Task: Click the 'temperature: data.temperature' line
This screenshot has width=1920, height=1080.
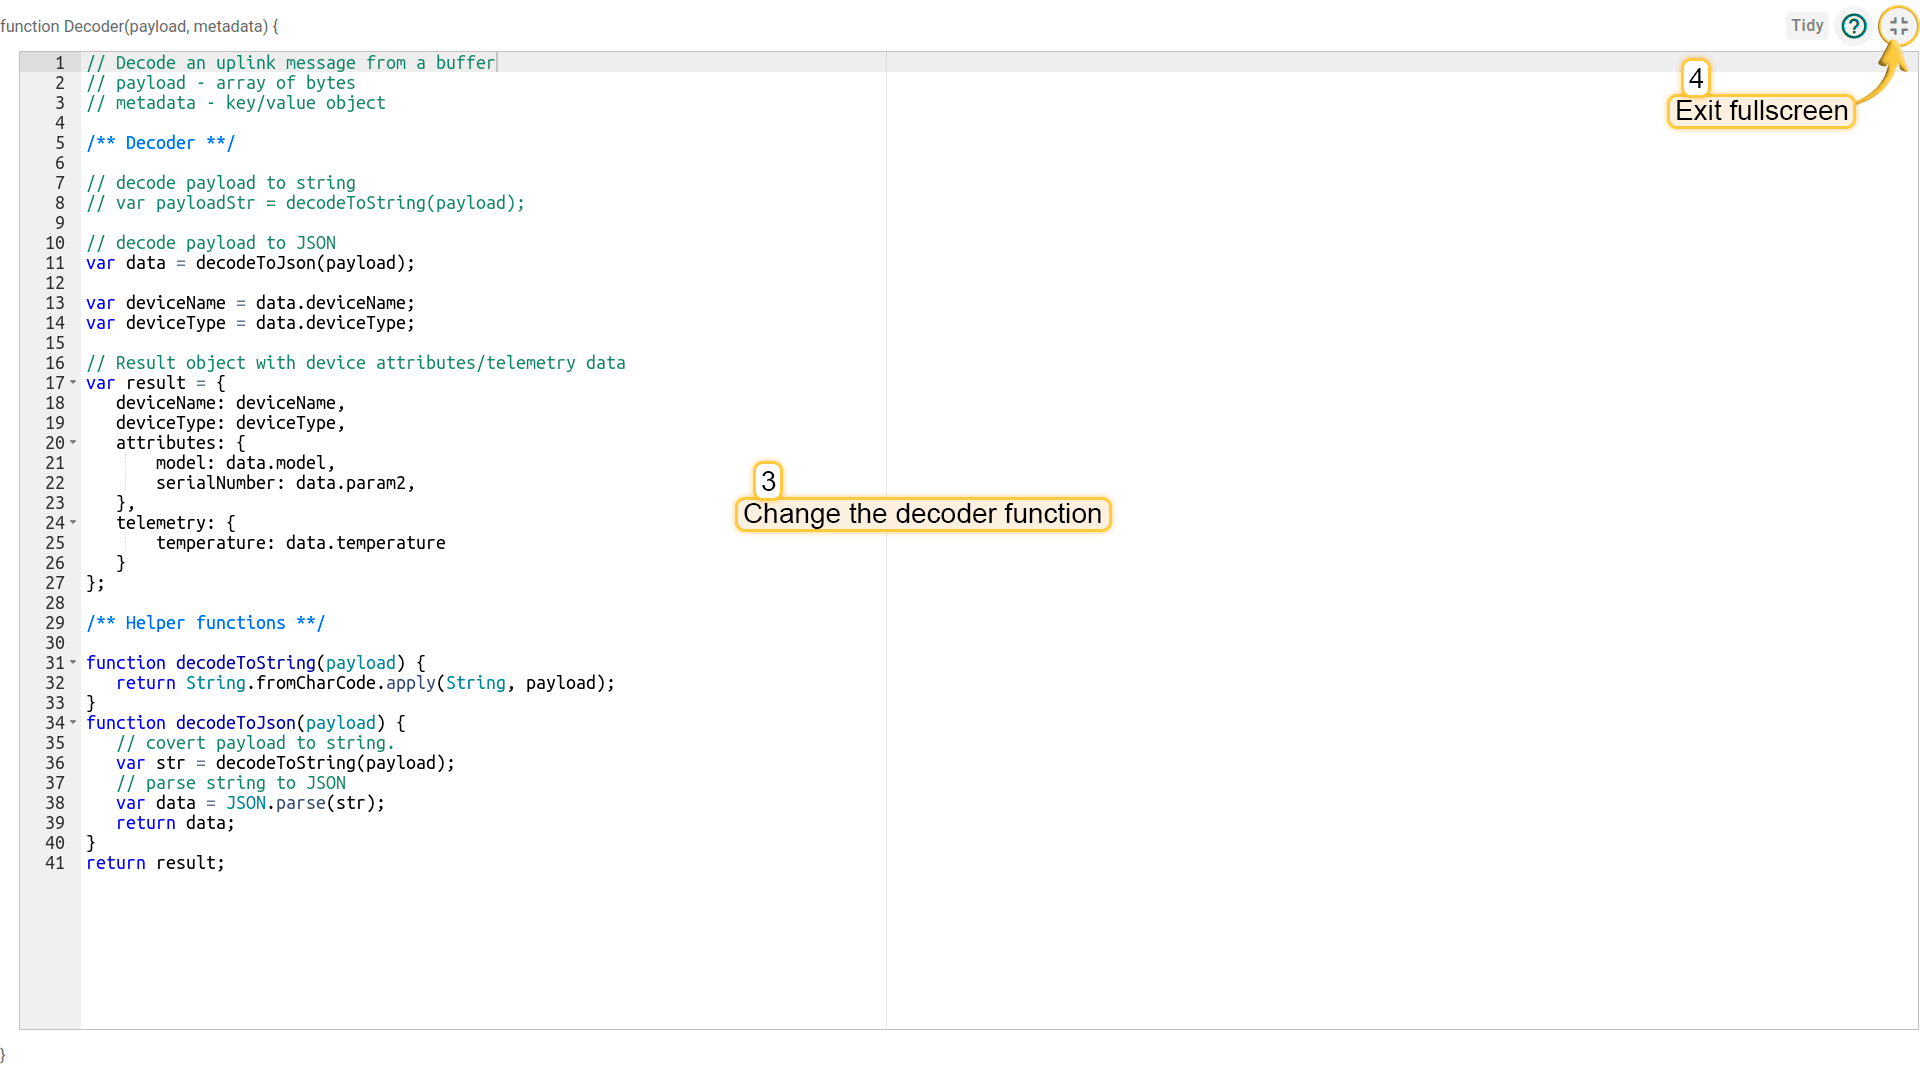Action: click(300, 543)
